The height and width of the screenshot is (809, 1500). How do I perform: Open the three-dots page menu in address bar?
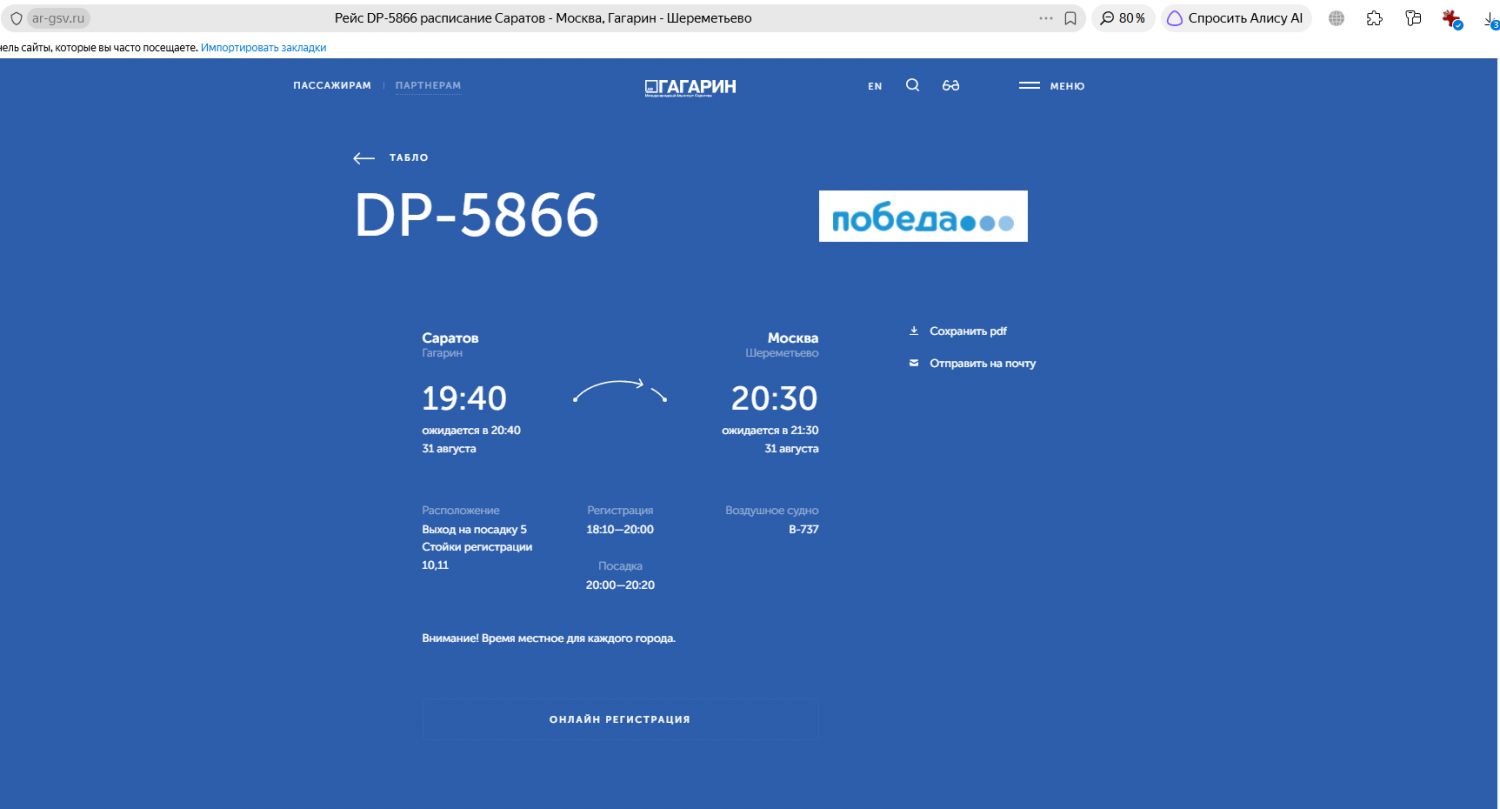pos(1046,18)
